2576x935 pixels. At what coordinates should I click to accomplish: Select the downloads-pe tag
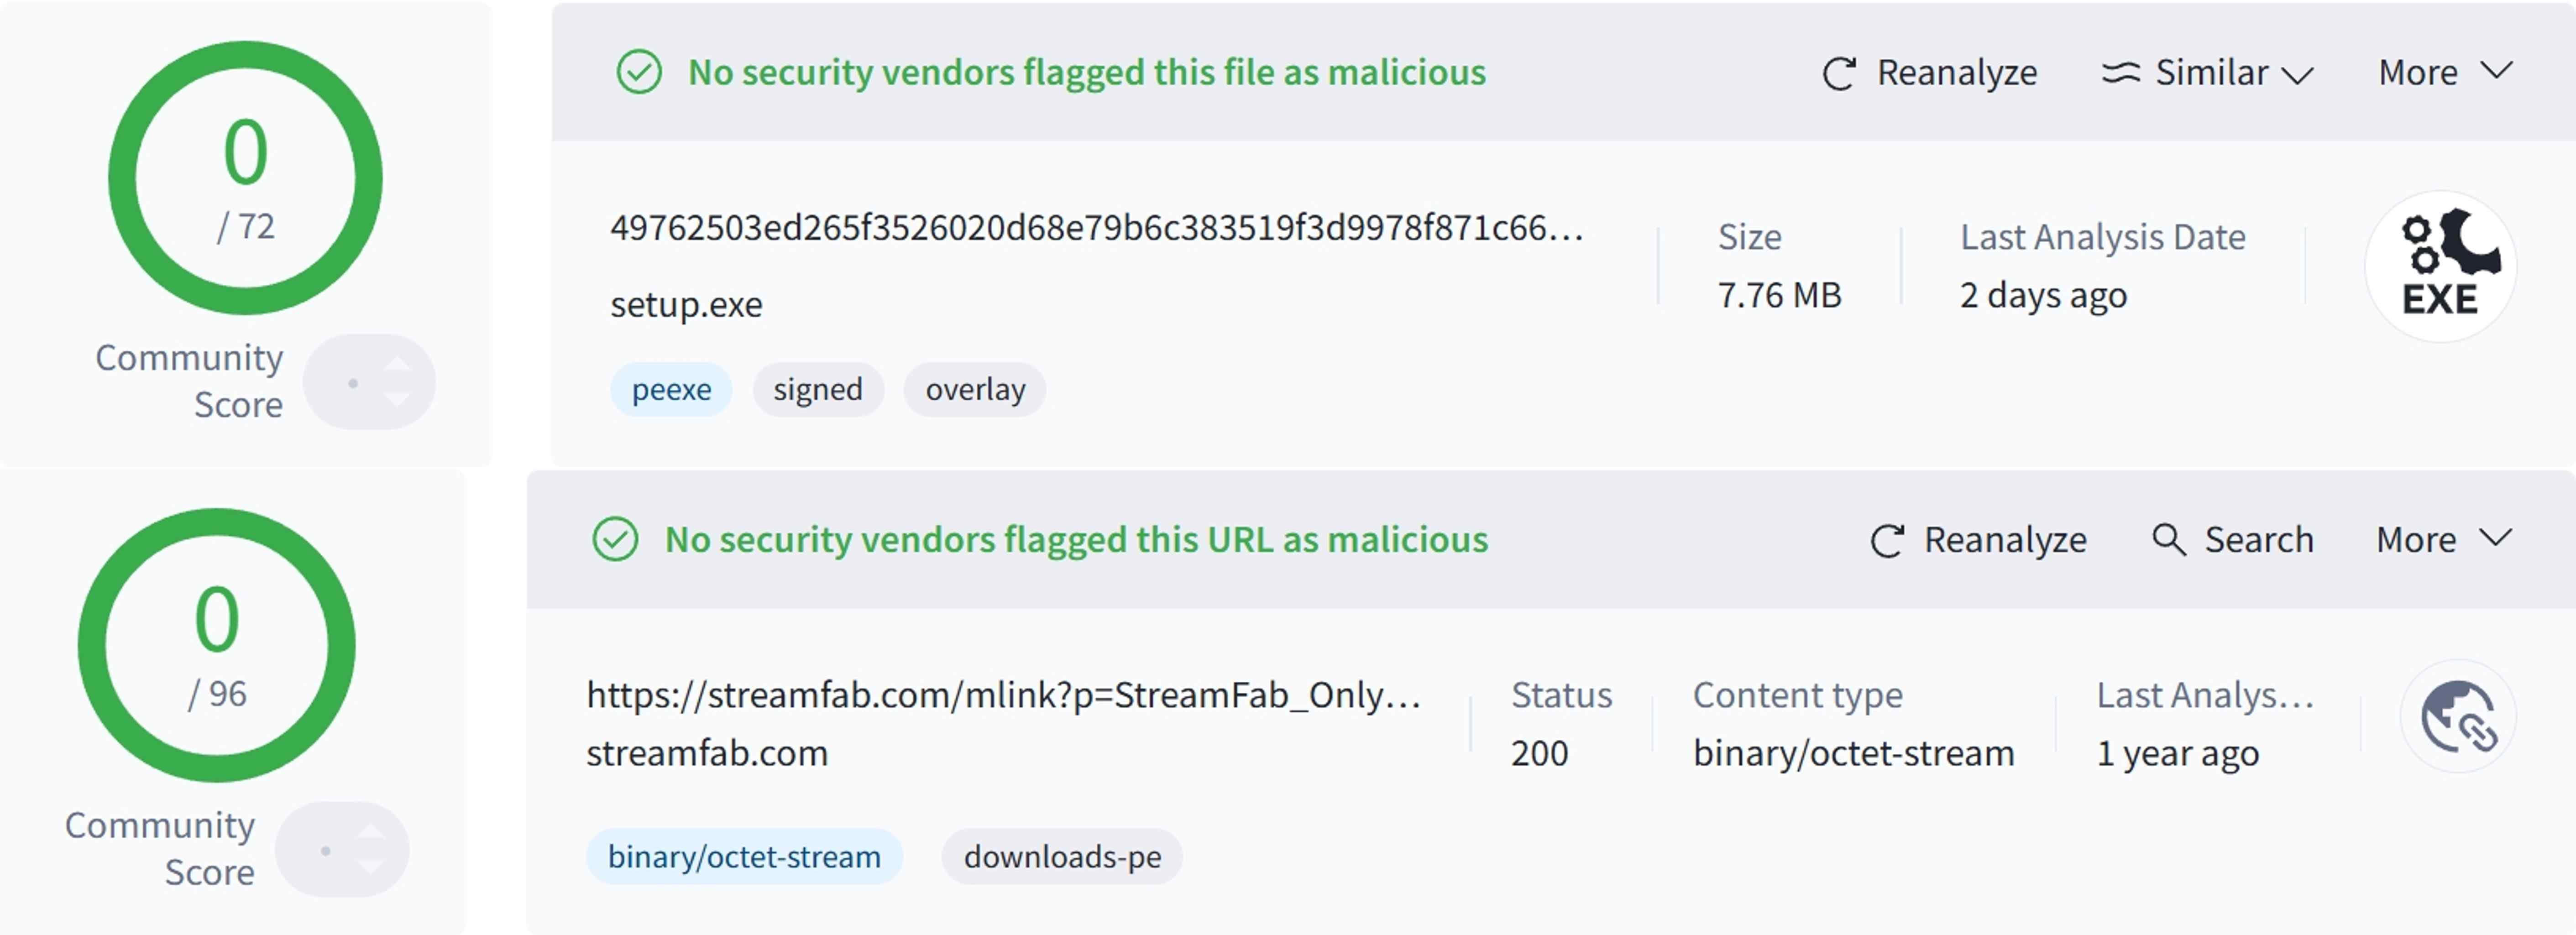1062,856
